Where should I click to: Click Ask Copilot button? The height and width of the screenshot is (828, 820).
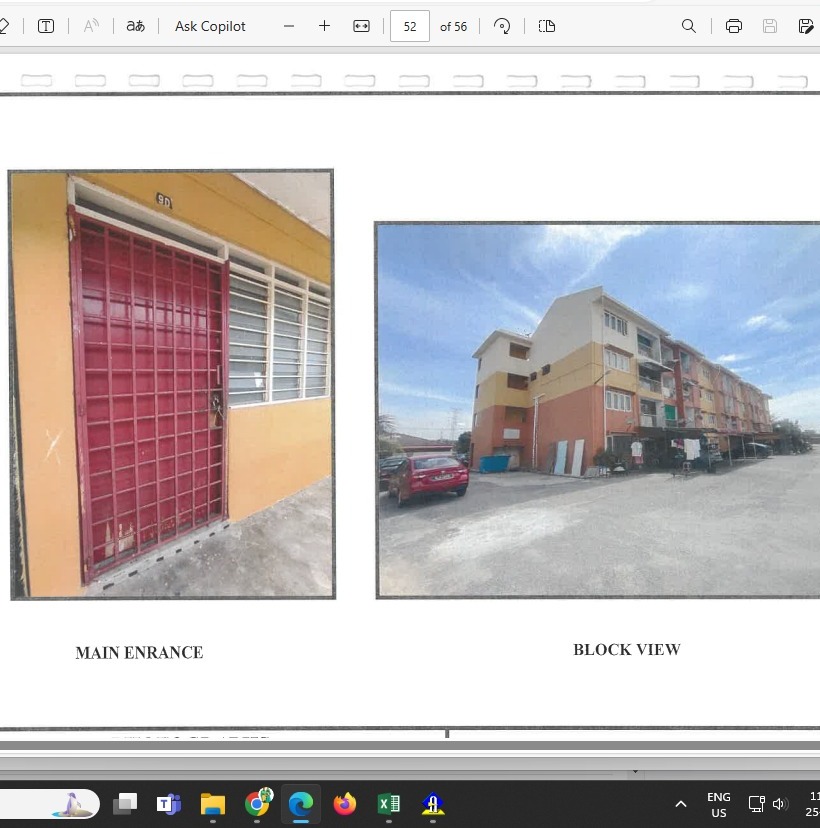tap(210, 26)
